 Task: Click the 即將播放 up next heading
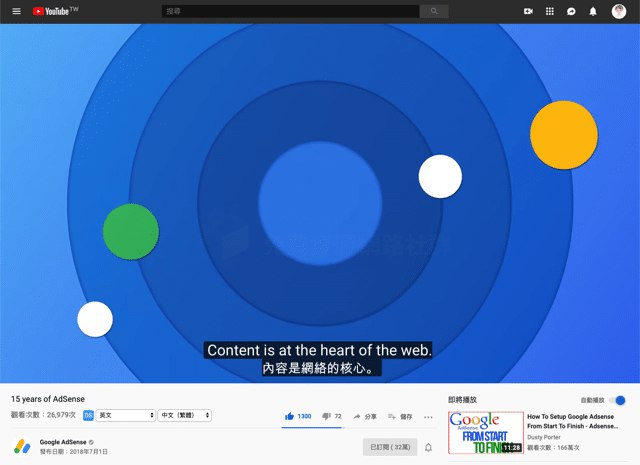pyautogui.click(x=462, y=400)
